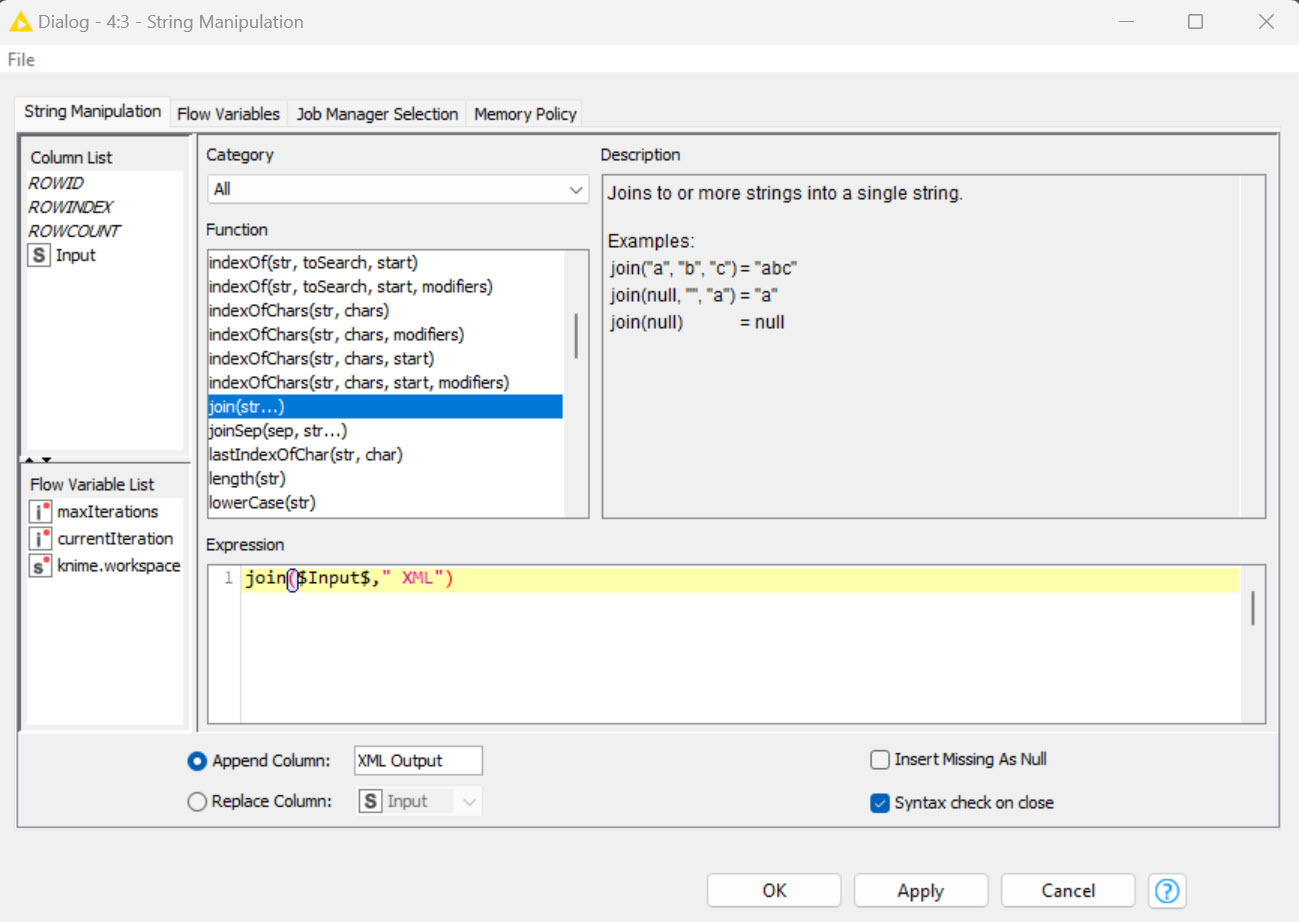Switch to the Memory Policy tab
Screen dimensions: 1299x922
click(524, 113)
